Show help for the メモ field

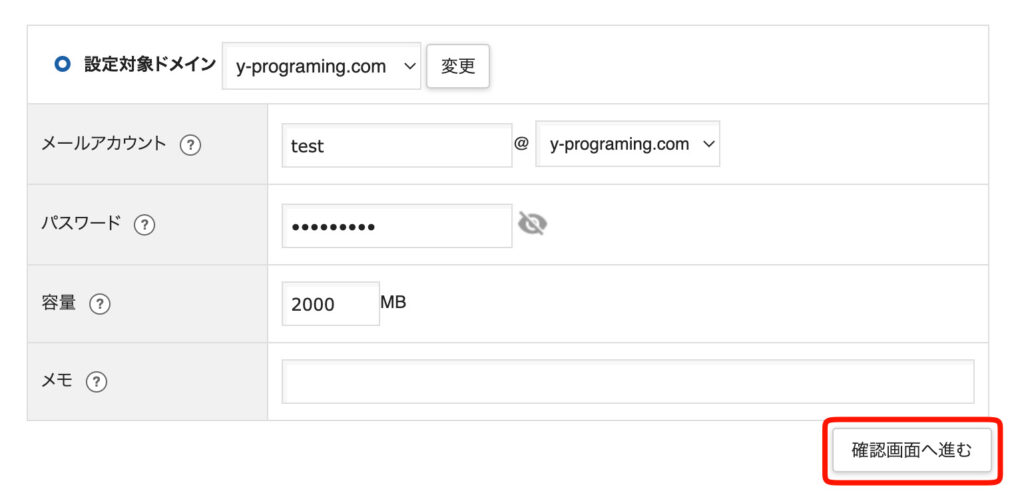coord(96,381)
